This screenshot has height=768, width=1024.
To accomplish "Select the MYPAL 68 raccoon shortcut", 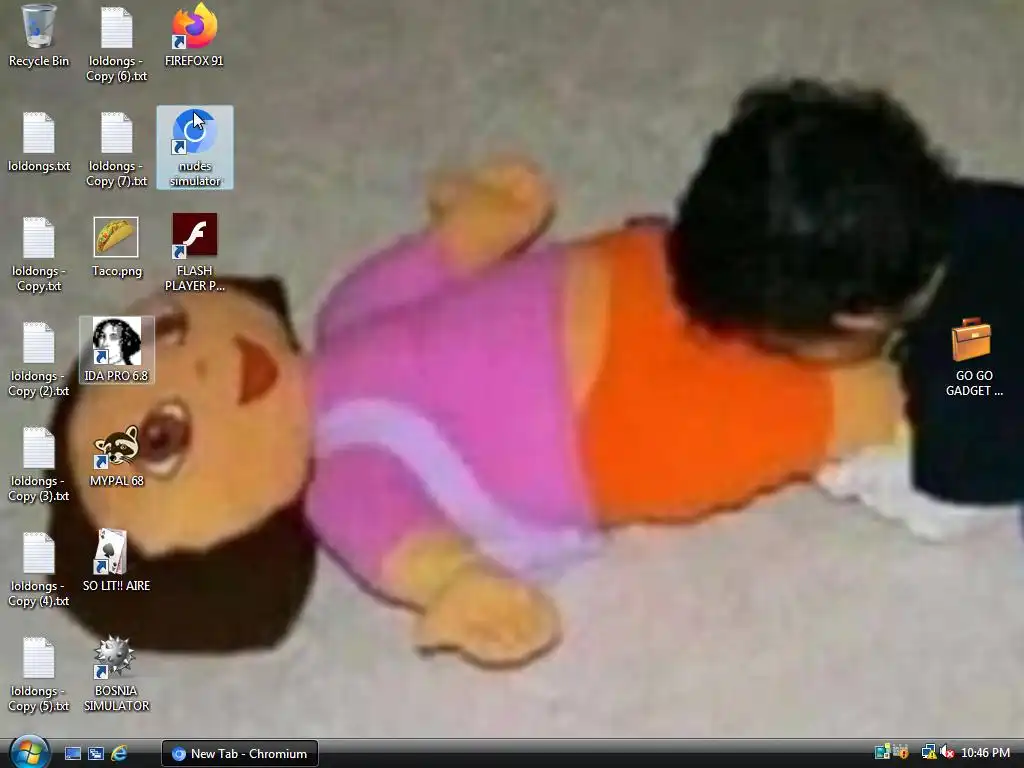I will pos(116,456).
